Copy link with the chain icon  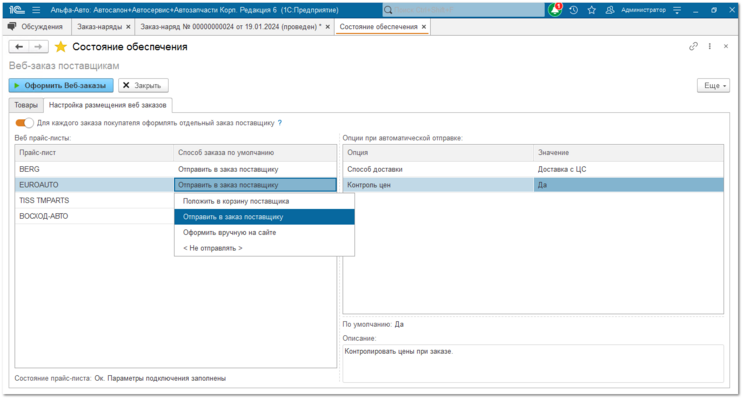point(693,46)
